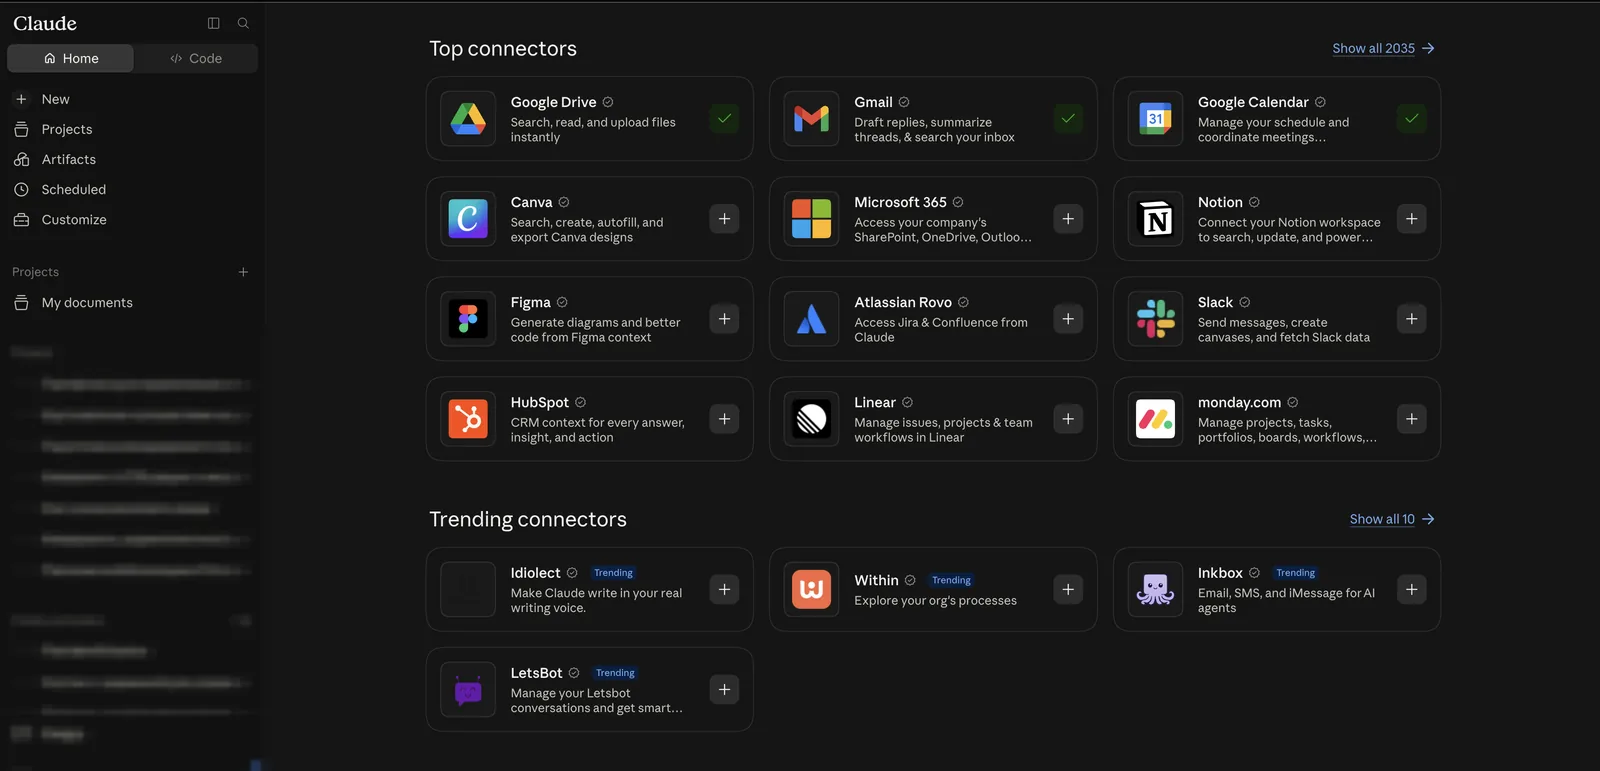Click the Inkbox octopus icon
Image resolution: width=1600 pixels, height=771 pixels.
(1155, 589)
